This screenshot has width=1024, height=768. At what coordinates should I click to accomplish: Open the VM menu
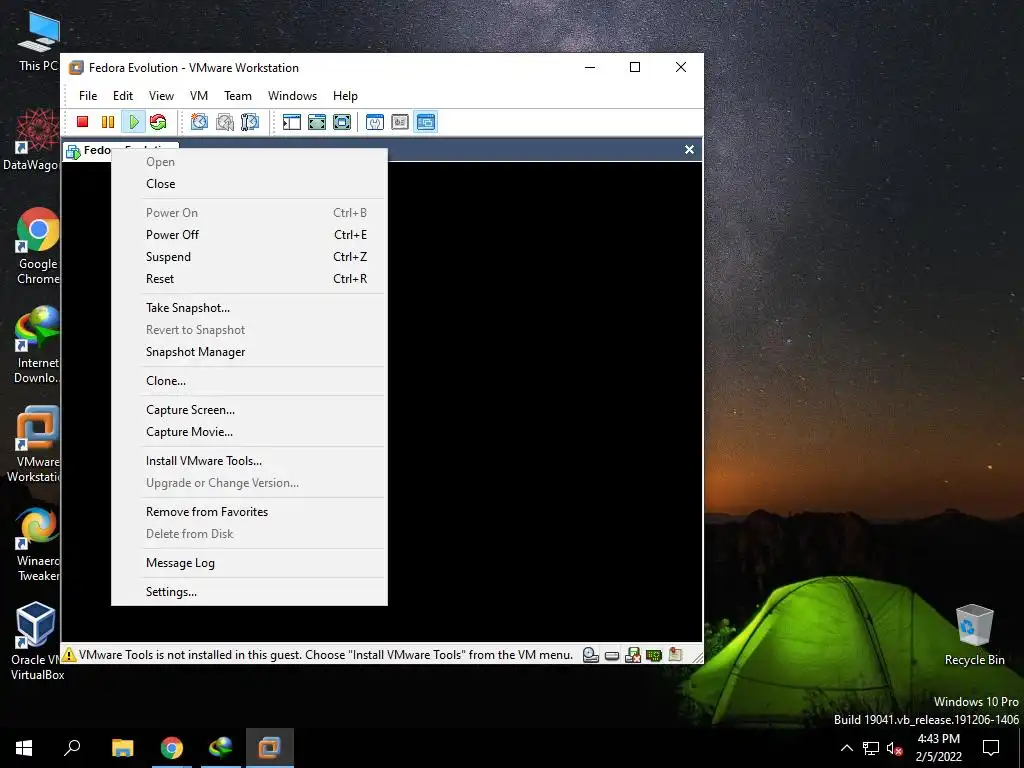[x=199, y=96]
